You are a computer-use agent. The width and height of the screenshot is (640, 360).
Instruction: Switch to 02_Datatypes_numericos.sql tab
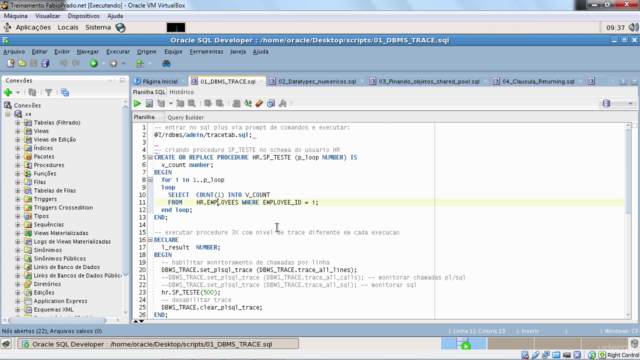click(317, 81)
